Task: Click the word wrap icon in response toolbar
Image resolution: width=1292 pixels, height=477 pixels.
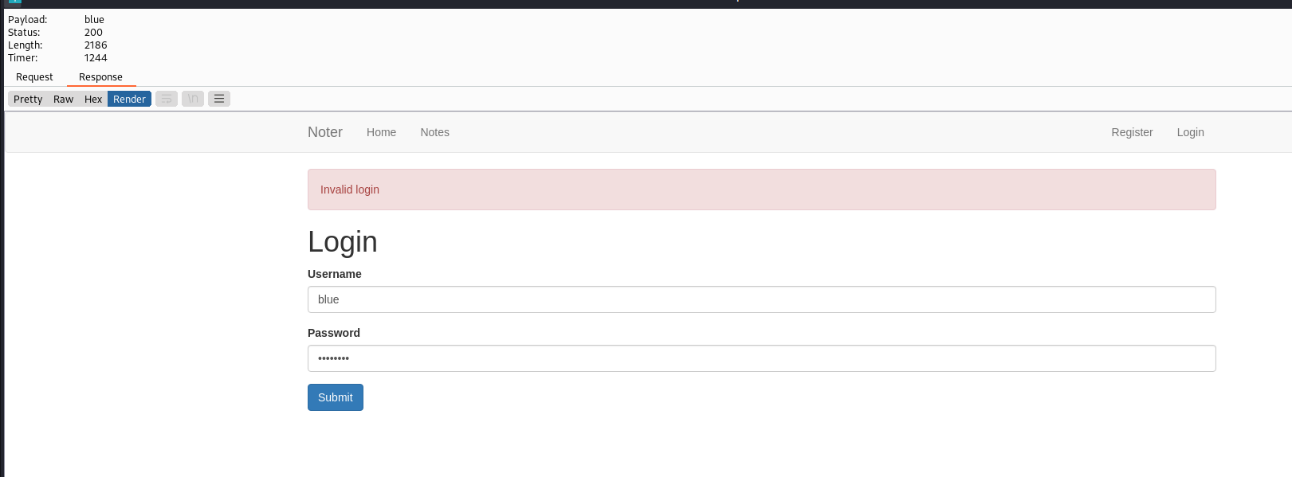Action: [x=167, y=99]
